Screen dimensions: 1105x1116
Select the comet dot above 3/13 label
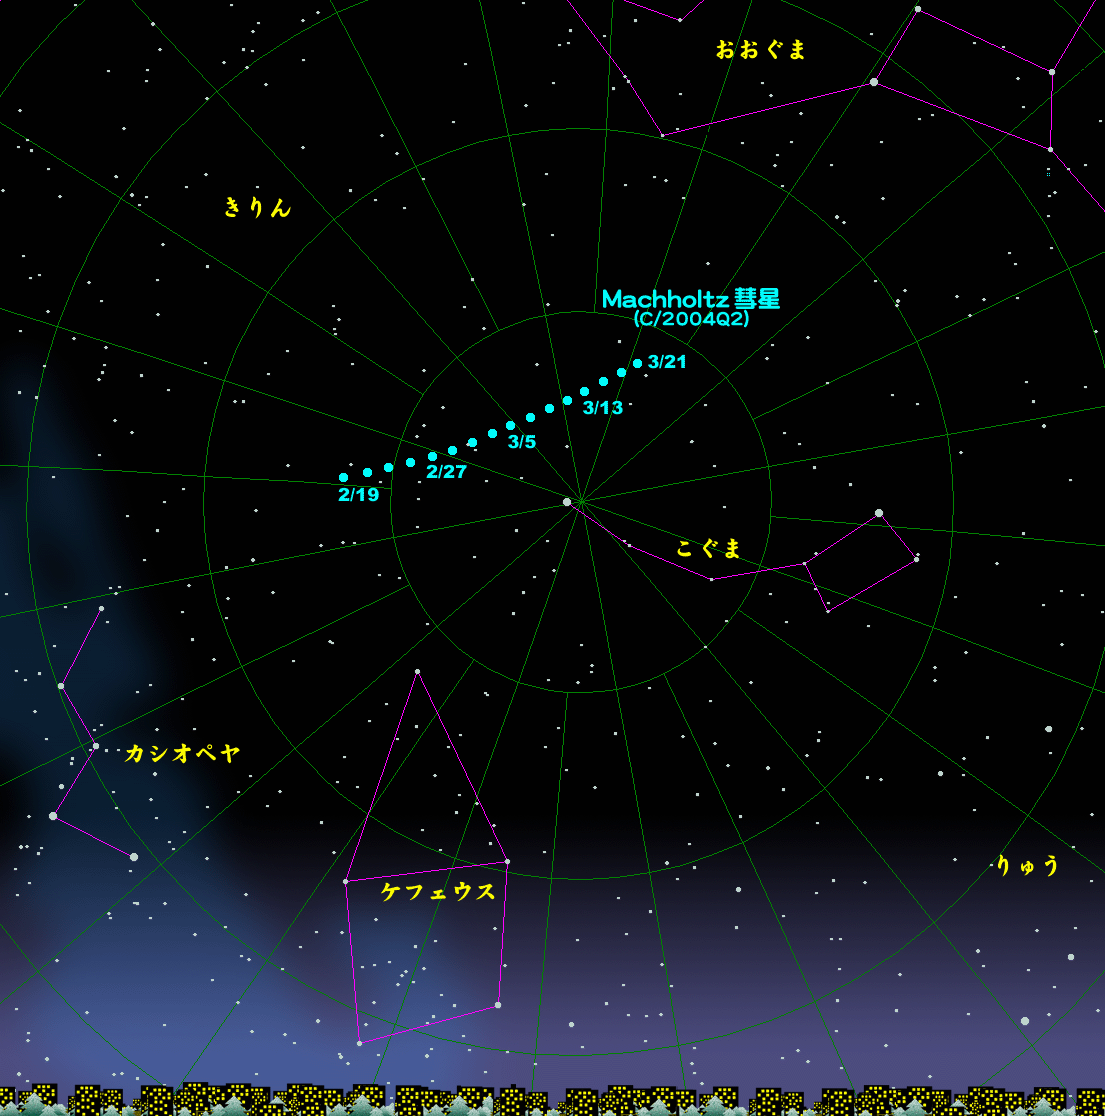pos(584,391)
